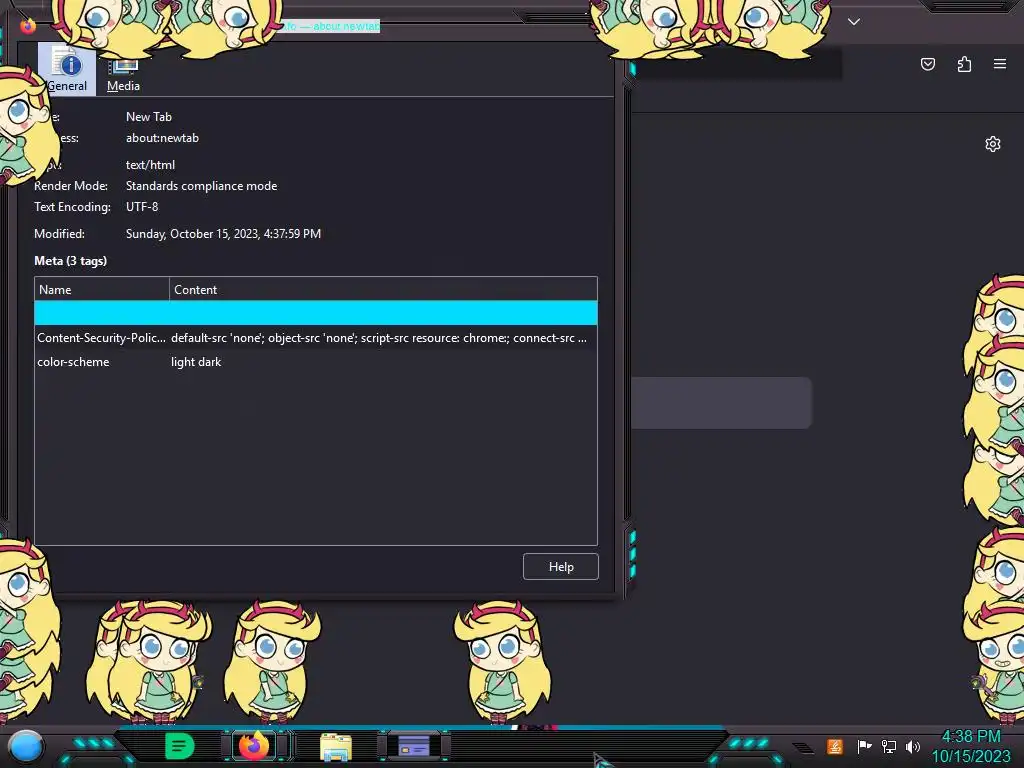The width and height of the screenshot is (1024, 768).
Task: Show hidden tray icons arrow
Action: [804, 748]
